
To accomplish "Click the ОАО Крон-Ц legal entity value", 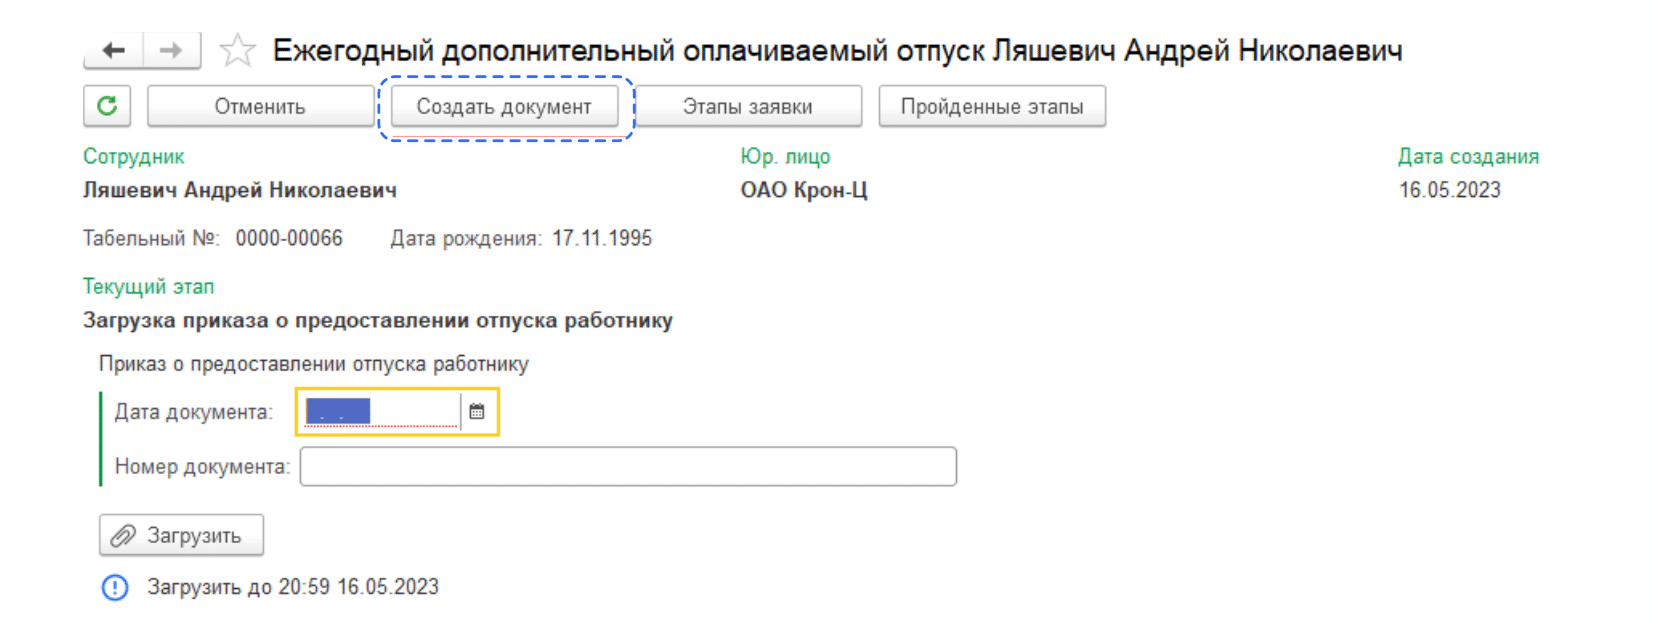I will (804, 190).
